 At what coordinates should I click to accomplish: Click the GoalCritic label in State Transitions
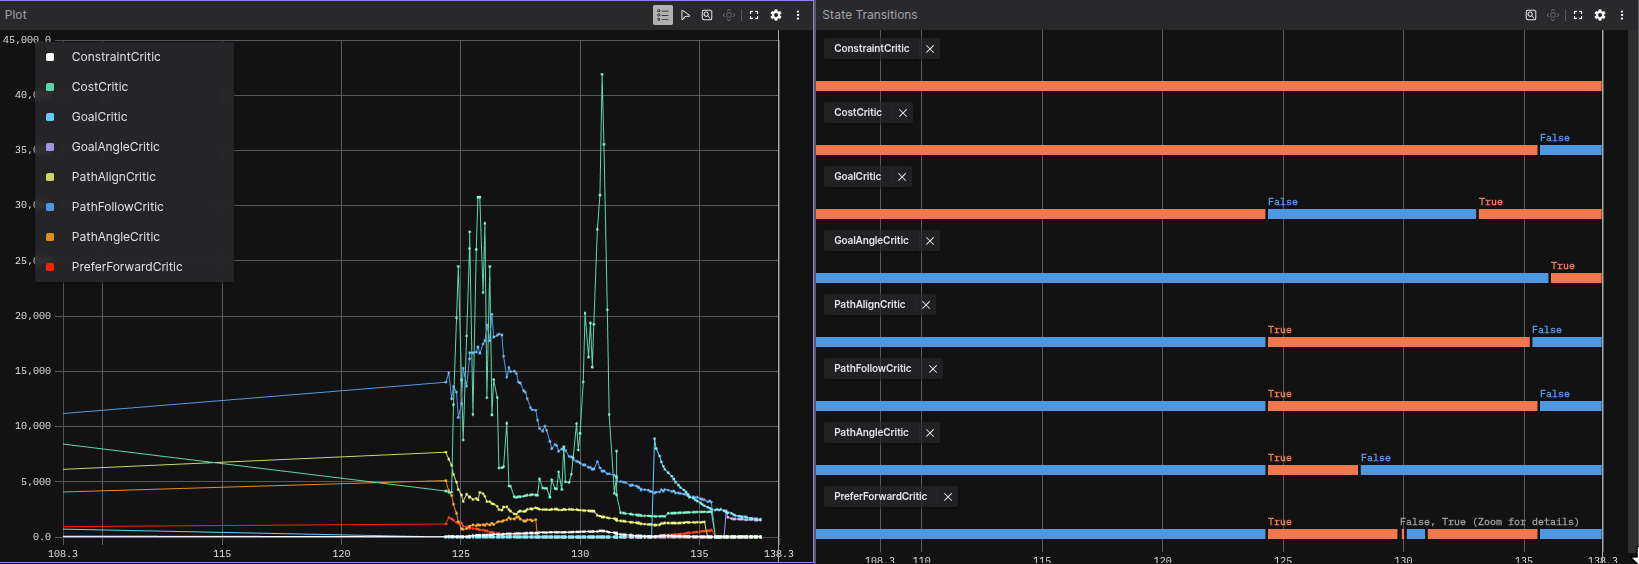click(x=858, y=177)
